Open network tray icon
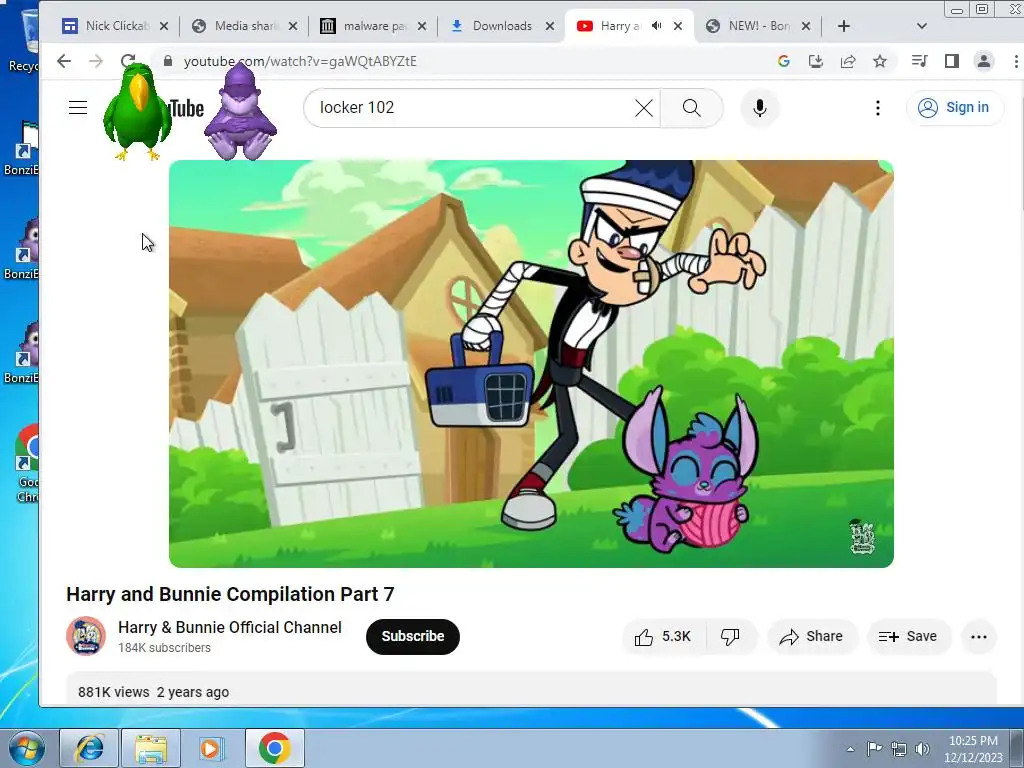 tap(899, 749)
